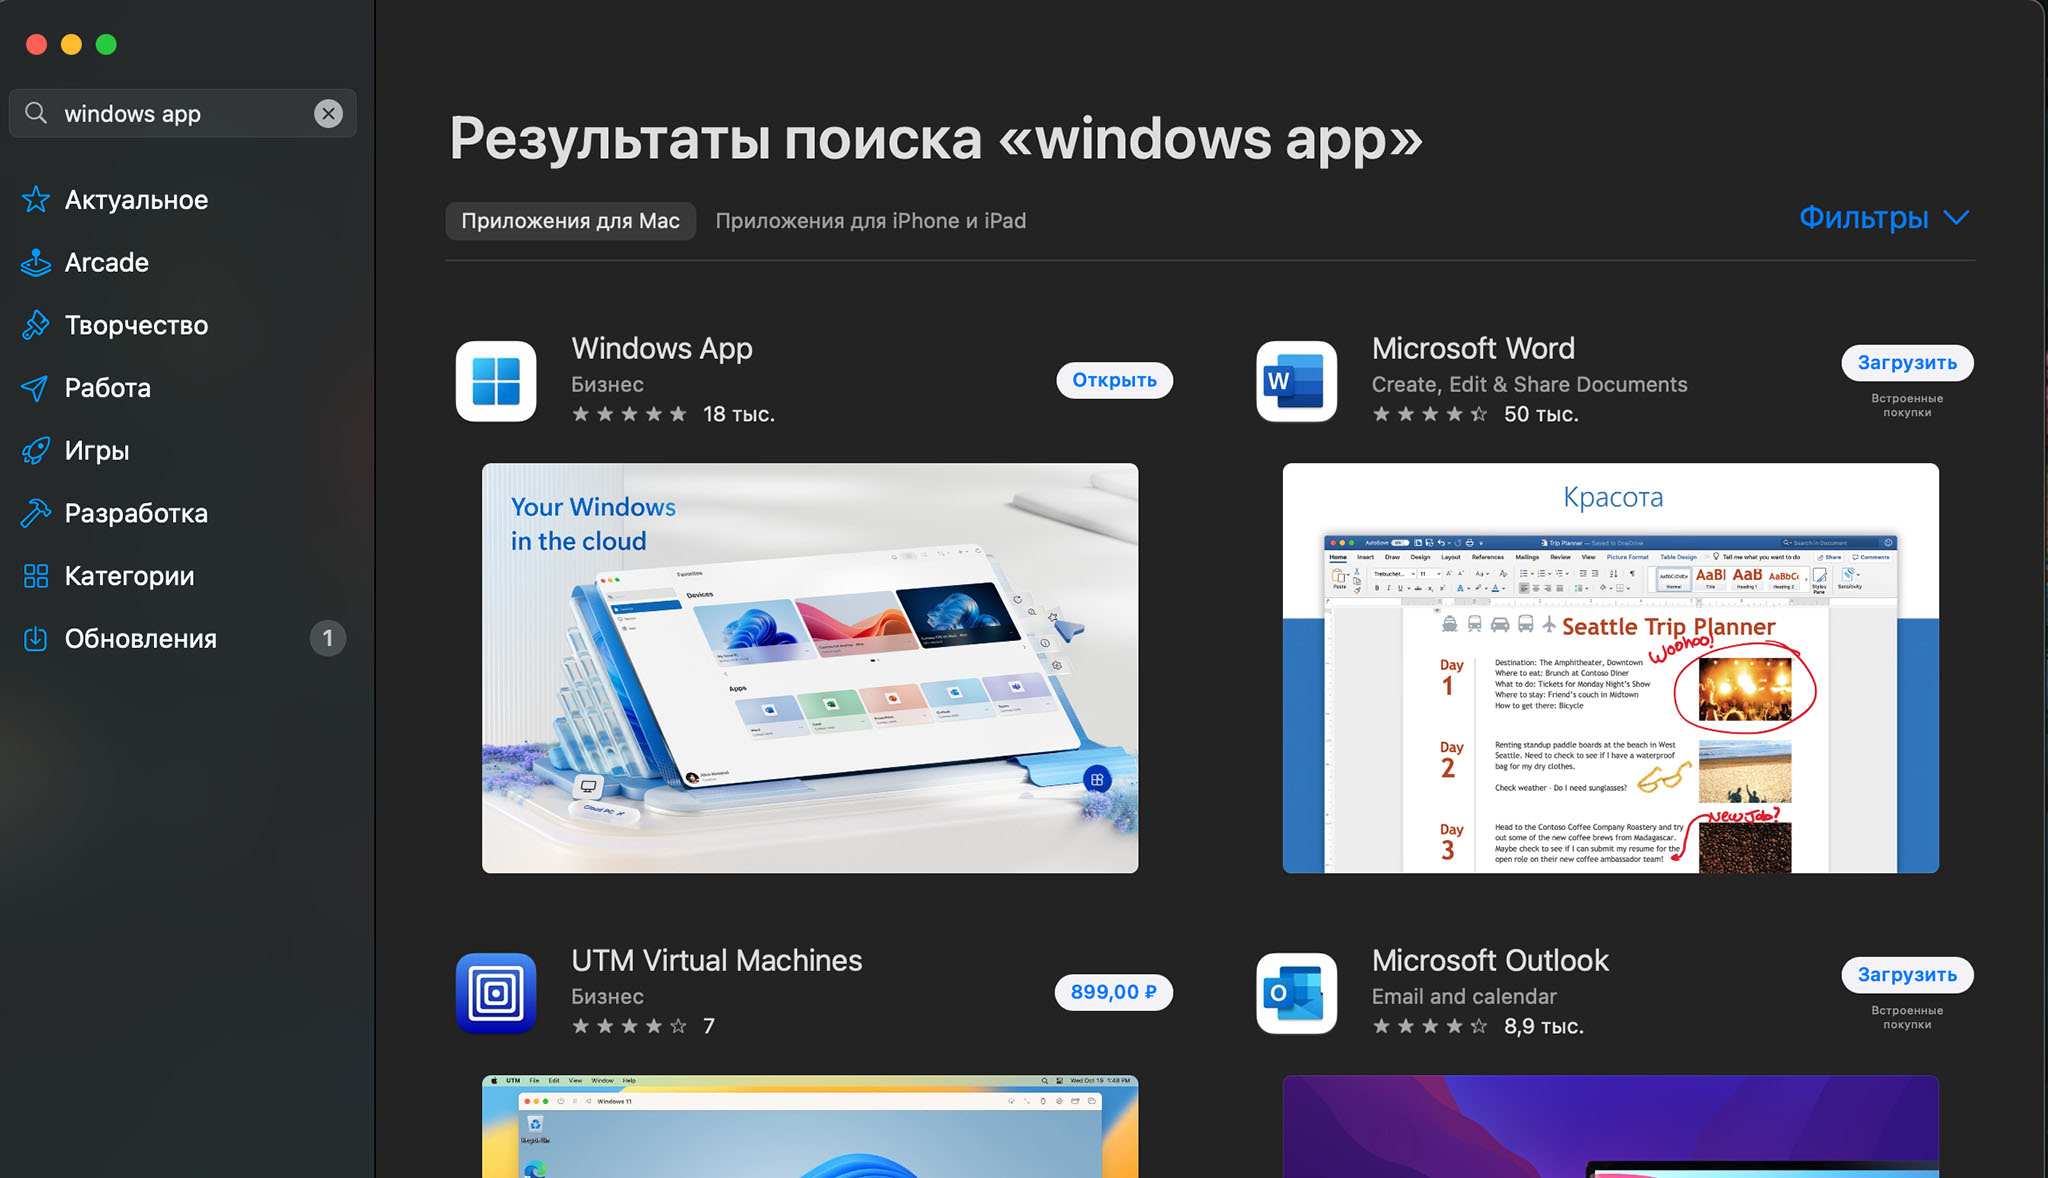The height and width of the screenshot is (1178, 2048).
Task: Click the Windows App icon
Action: [496, 381]
